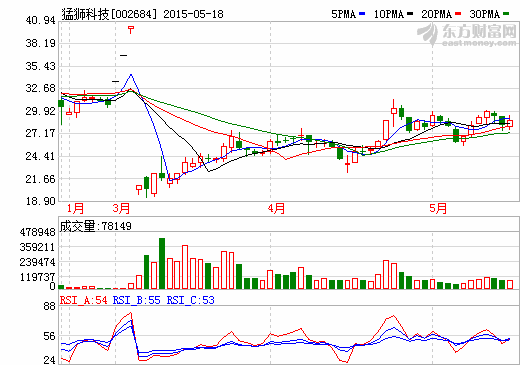
Task: Click the 5PMA legend label
Action: coord(343,14)
